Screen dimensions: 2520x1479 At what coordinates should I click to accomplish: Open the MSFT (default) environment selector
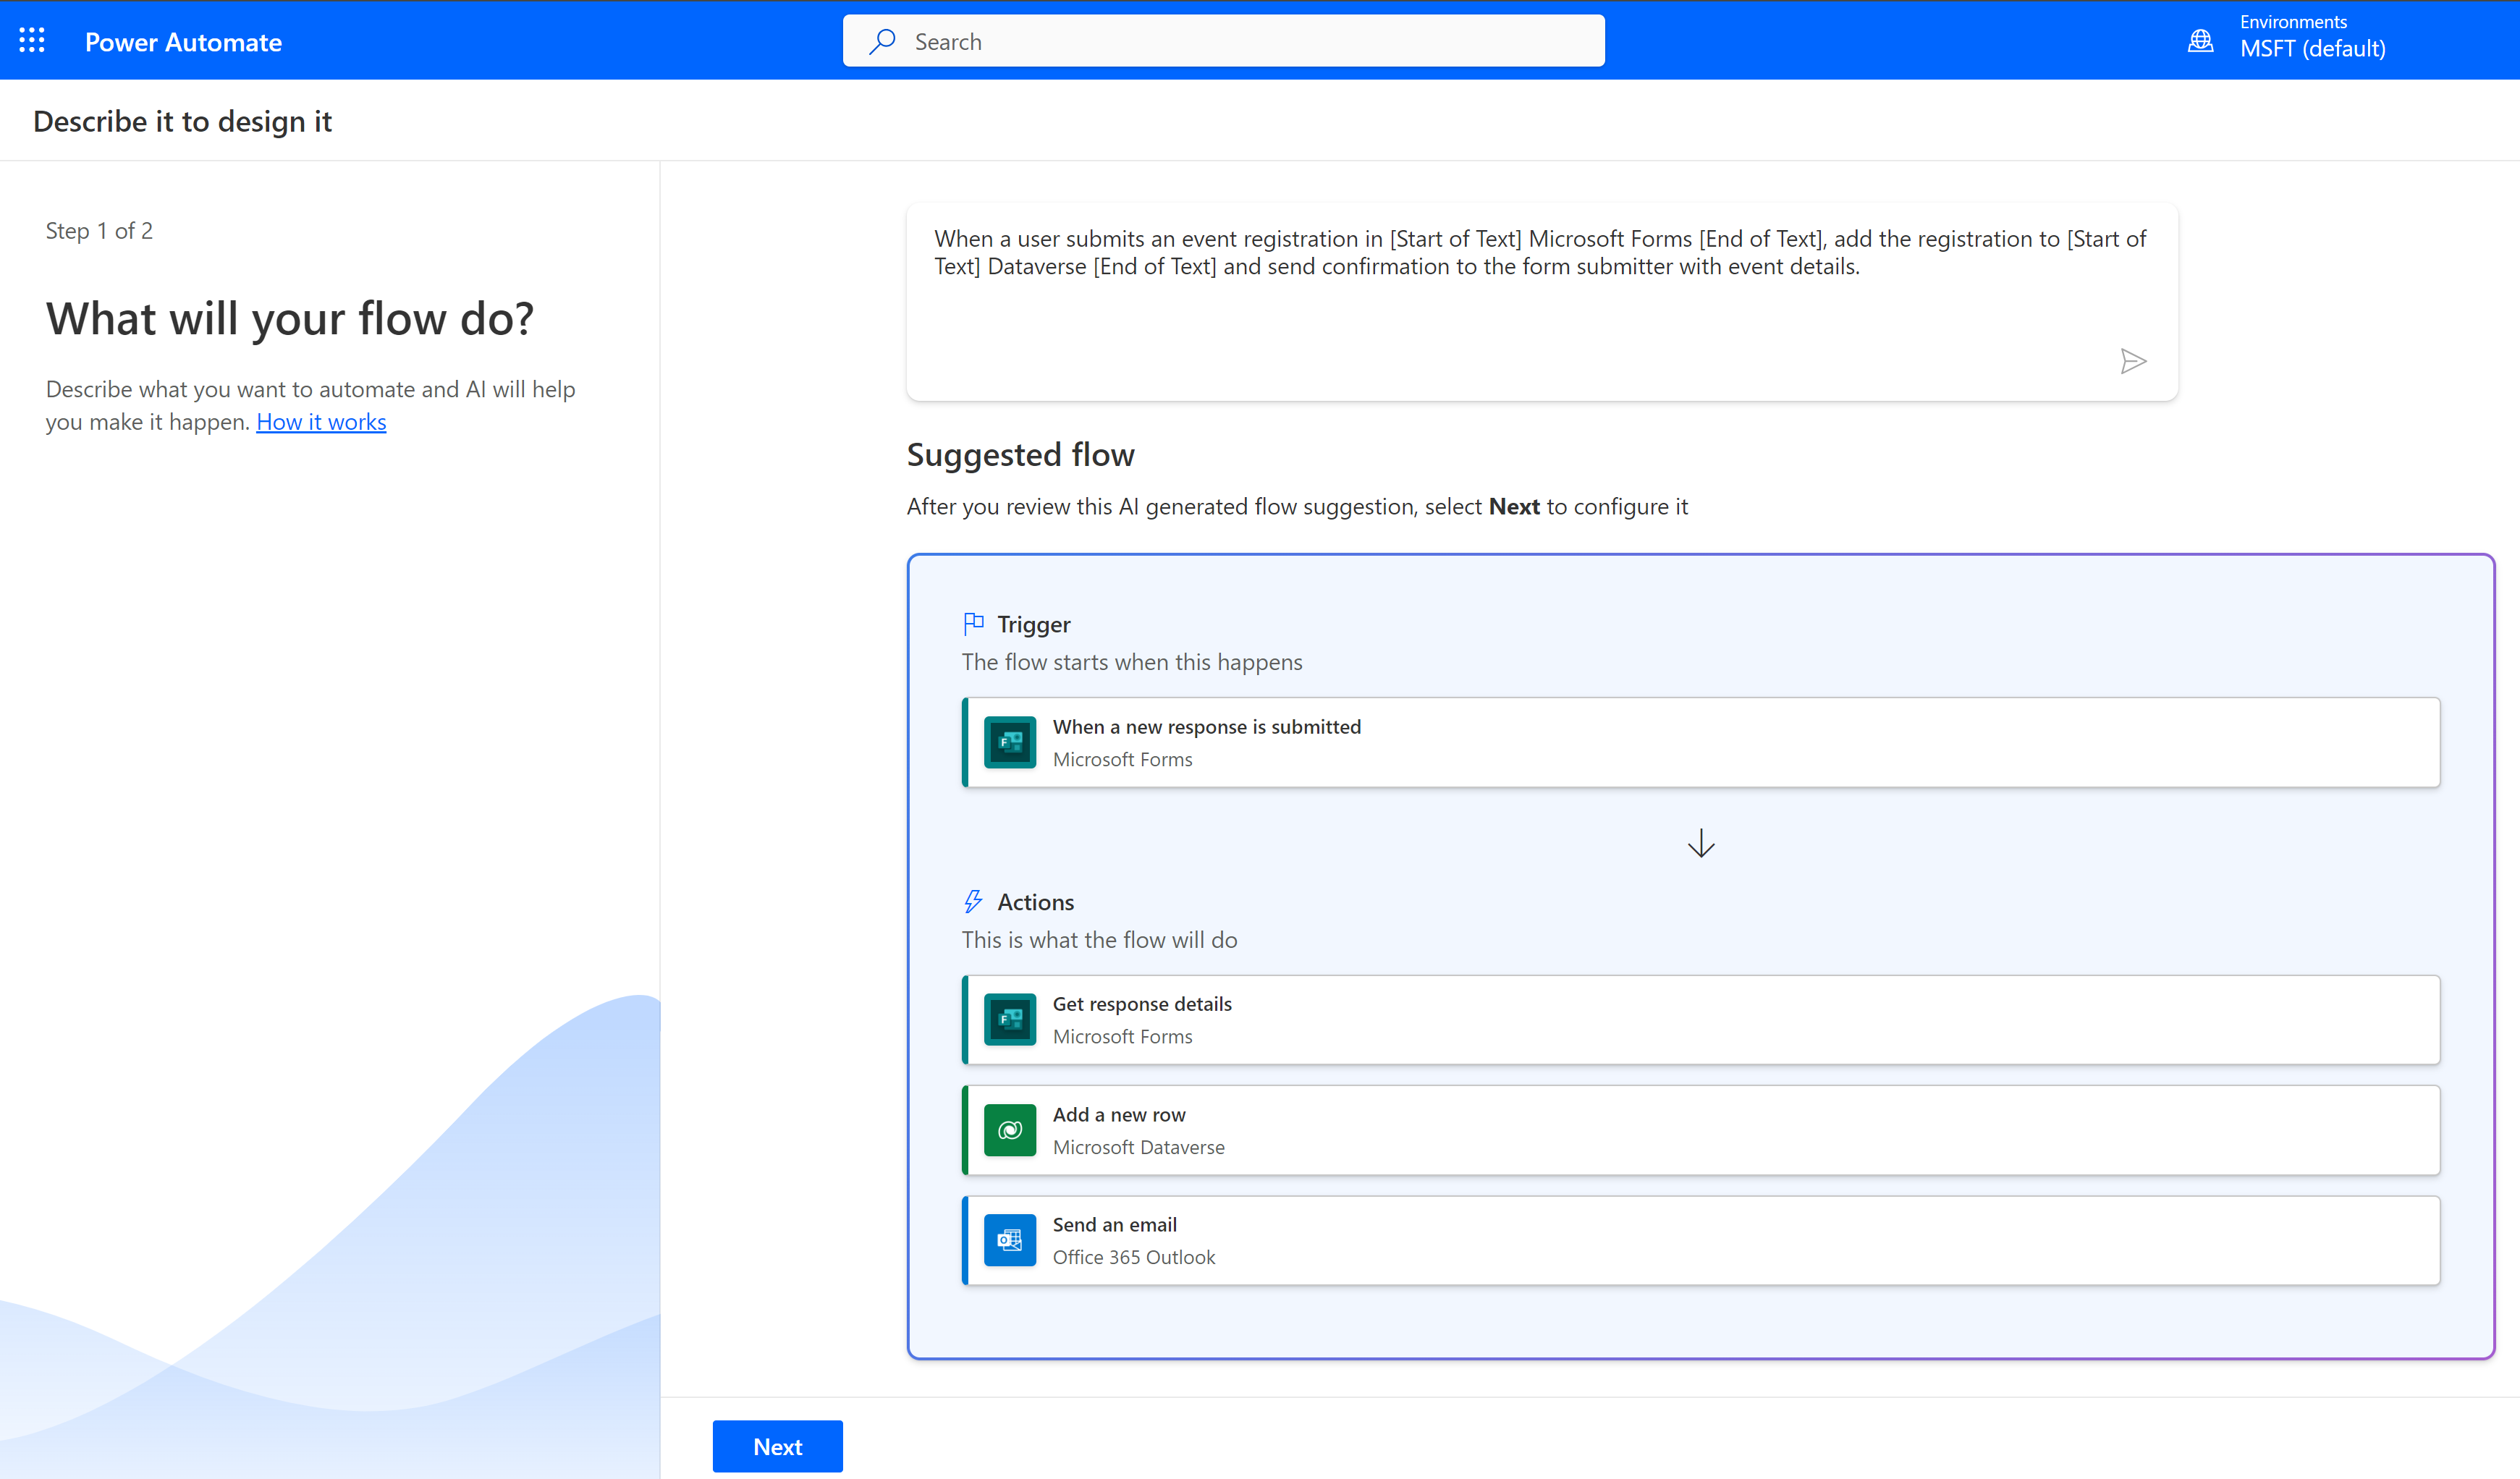tap(2312, 47)
